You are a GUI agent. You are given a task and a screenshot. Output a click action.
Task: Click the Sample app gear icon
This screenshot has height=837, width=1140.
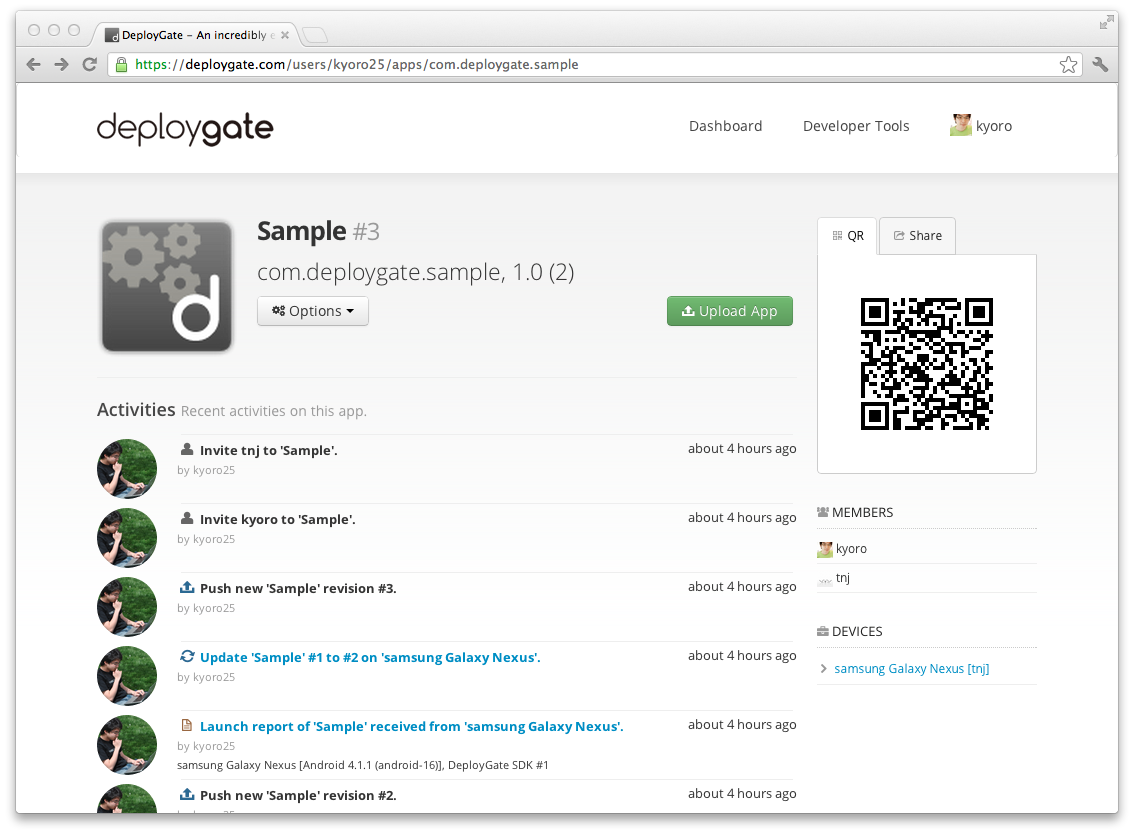tap(166, 287)
